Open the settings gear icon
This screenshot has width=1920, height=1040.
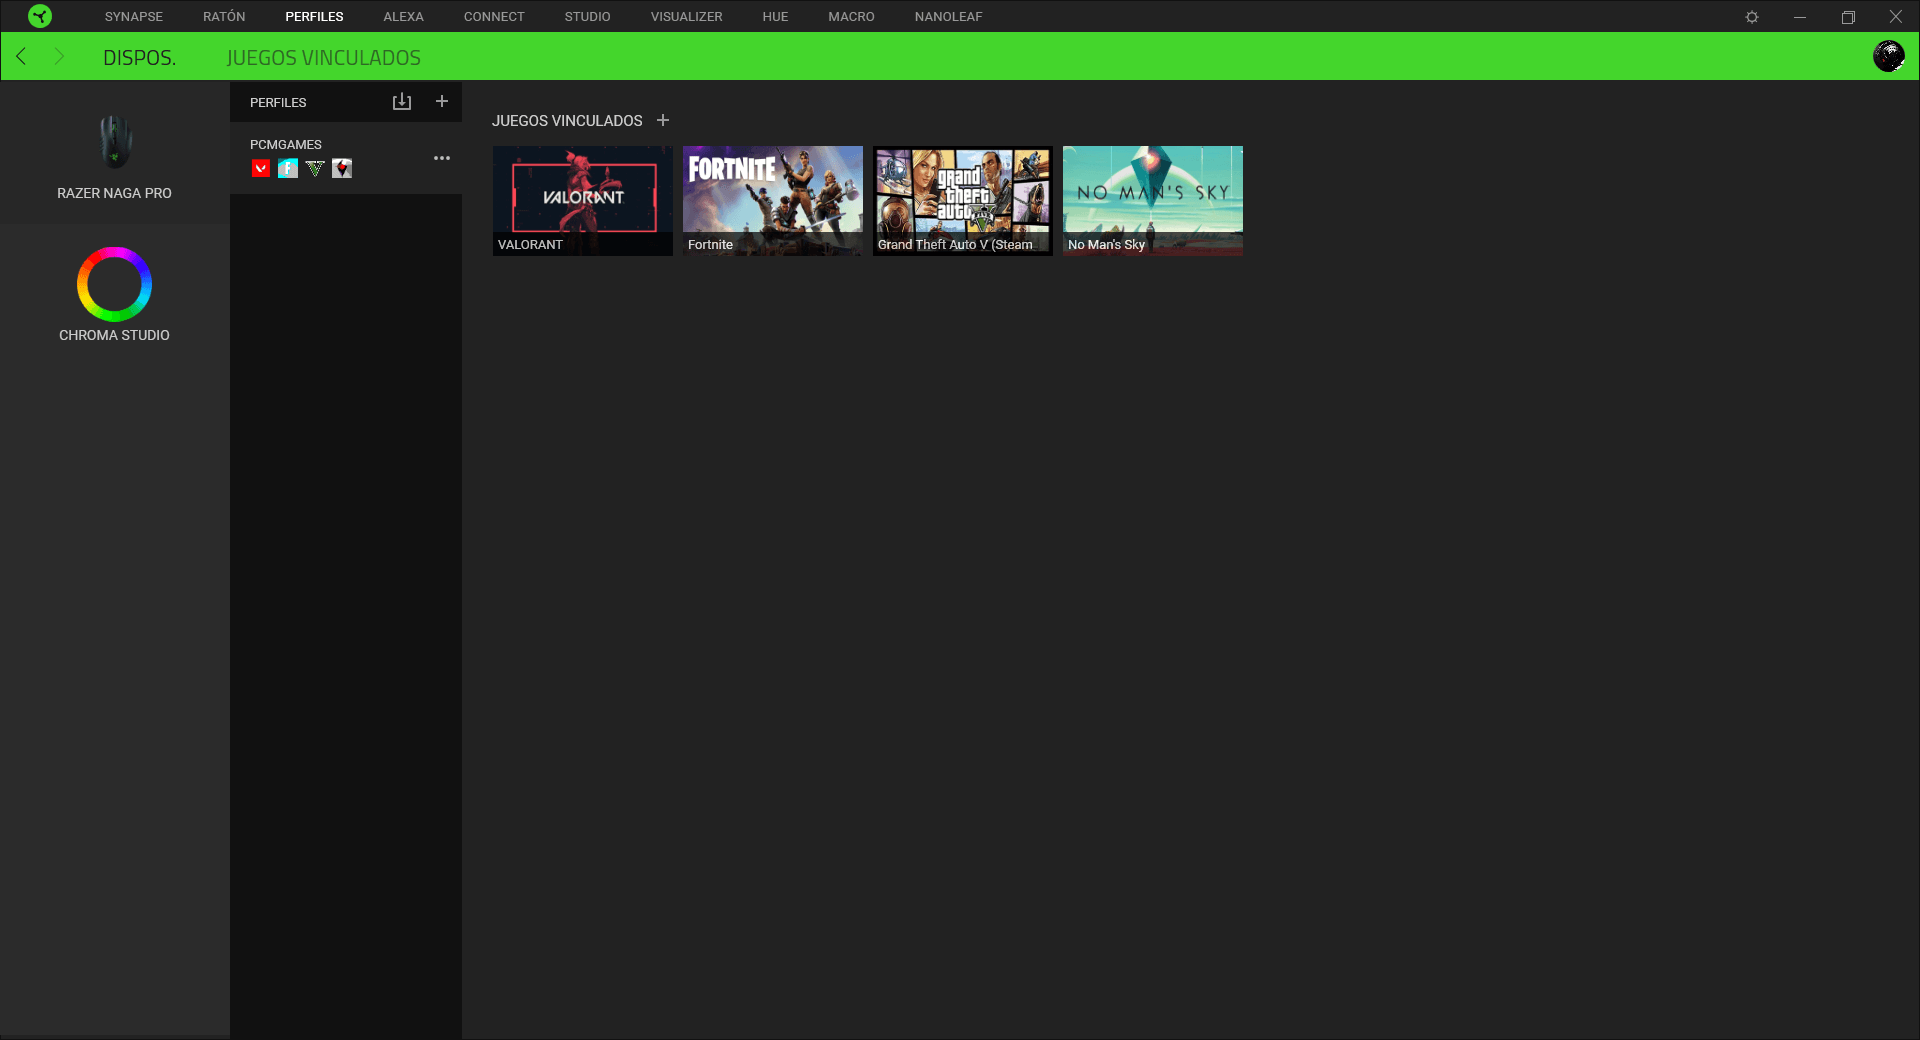[x=1752, y=17]
